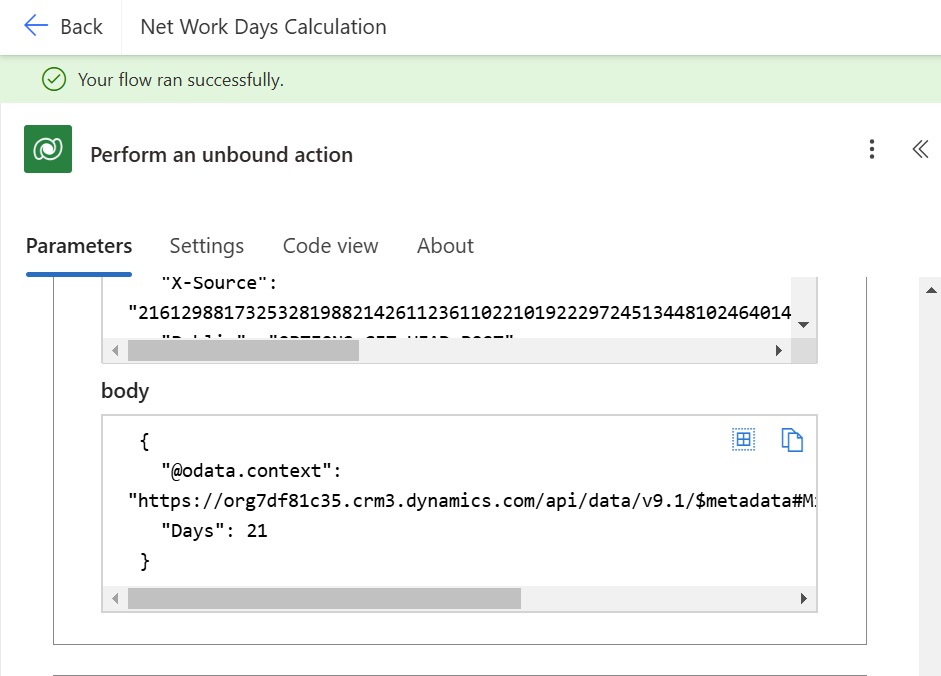This screenshot has height=676, width=941.
Task: Click the "X-Source" header key
Action: tap(219, 283)
